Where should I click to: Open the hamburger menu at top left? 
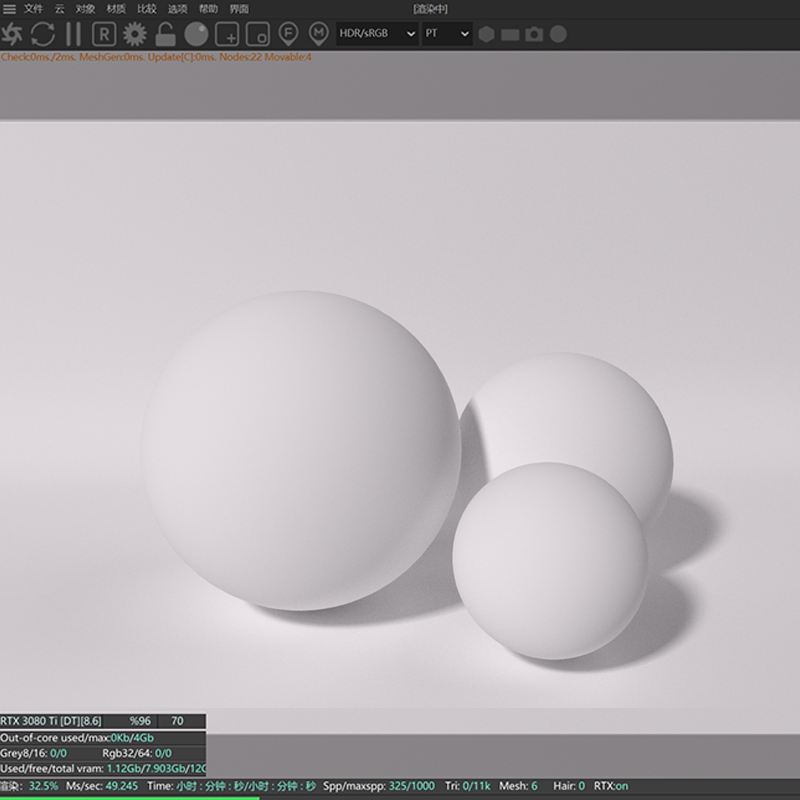(x=11, y=8)
